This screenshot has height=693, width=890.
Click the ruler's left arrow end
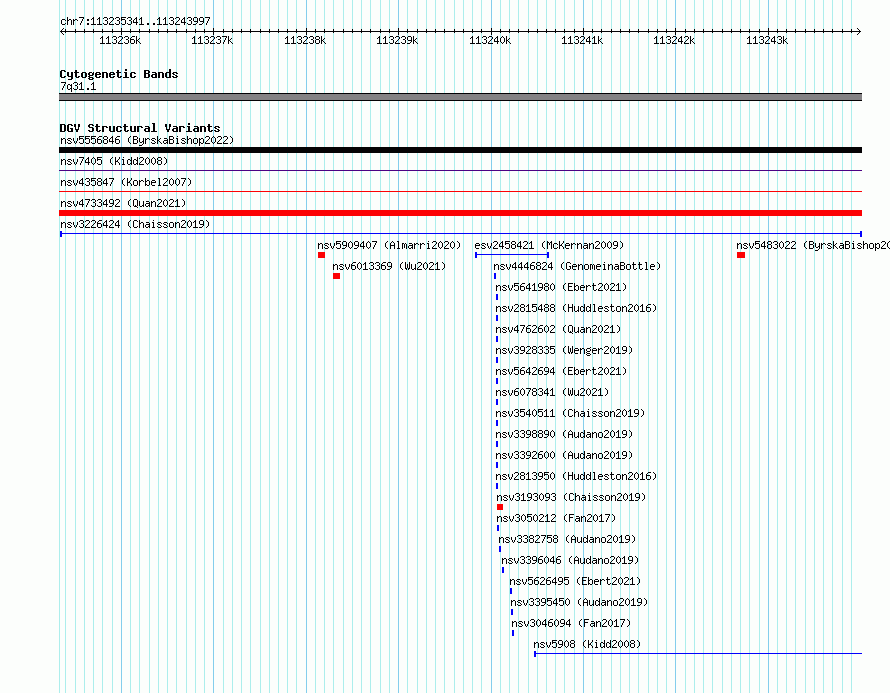point(62,31)
